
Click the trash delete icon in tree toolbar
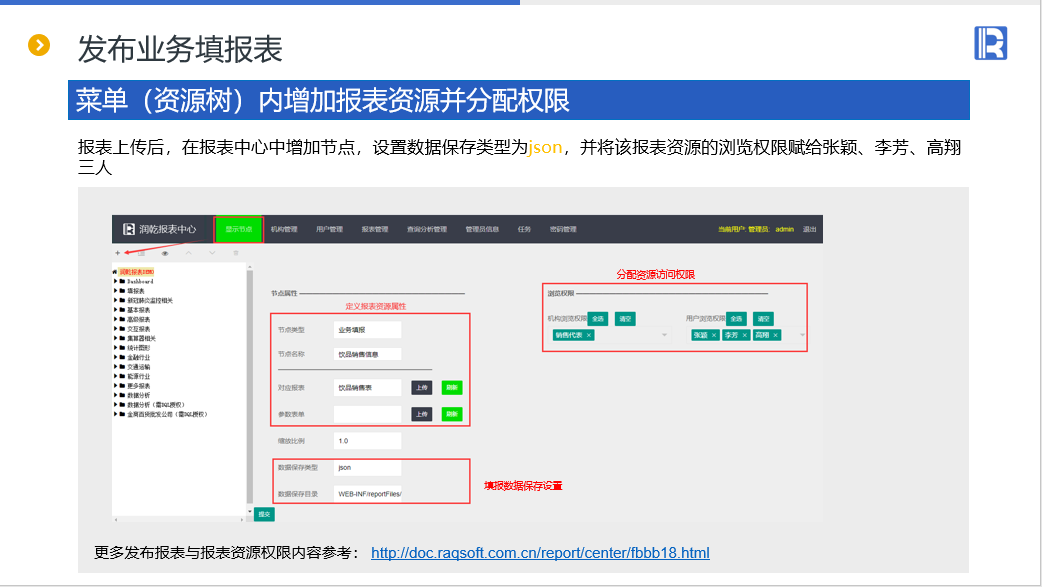[x=235, y=253]
